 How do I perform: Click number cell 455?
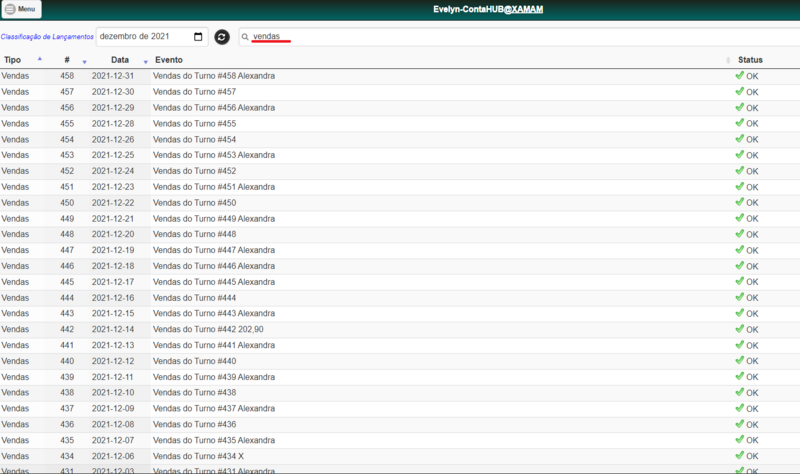67,123
